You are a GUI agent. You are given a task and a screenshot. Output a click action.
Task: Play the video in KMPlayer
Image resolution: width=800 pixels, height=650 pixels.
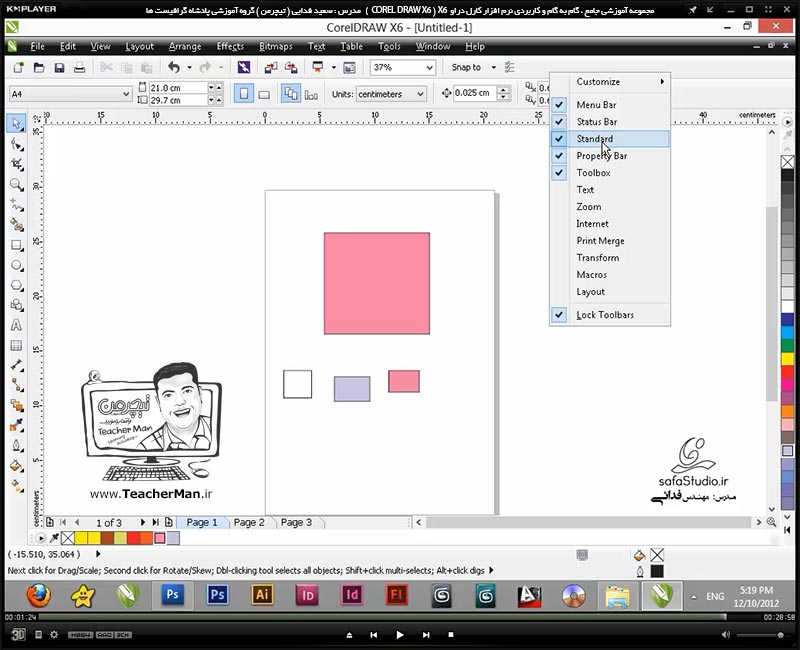(399, 635)
